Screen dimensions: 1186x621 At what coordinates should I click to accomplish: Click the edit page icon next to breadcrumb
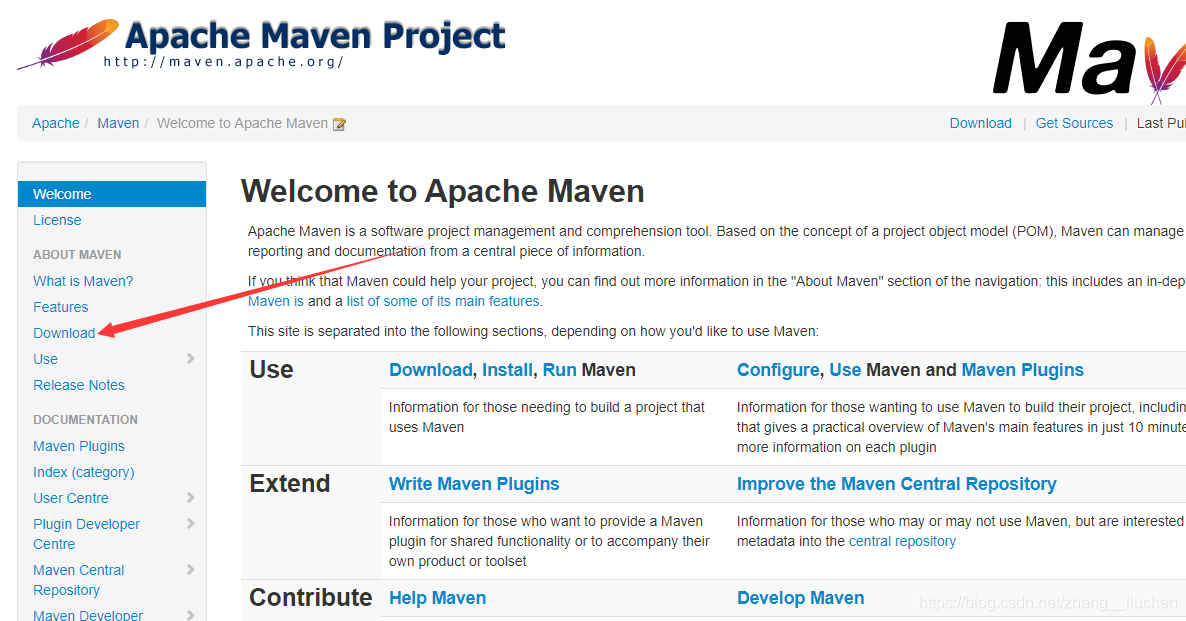340,124
